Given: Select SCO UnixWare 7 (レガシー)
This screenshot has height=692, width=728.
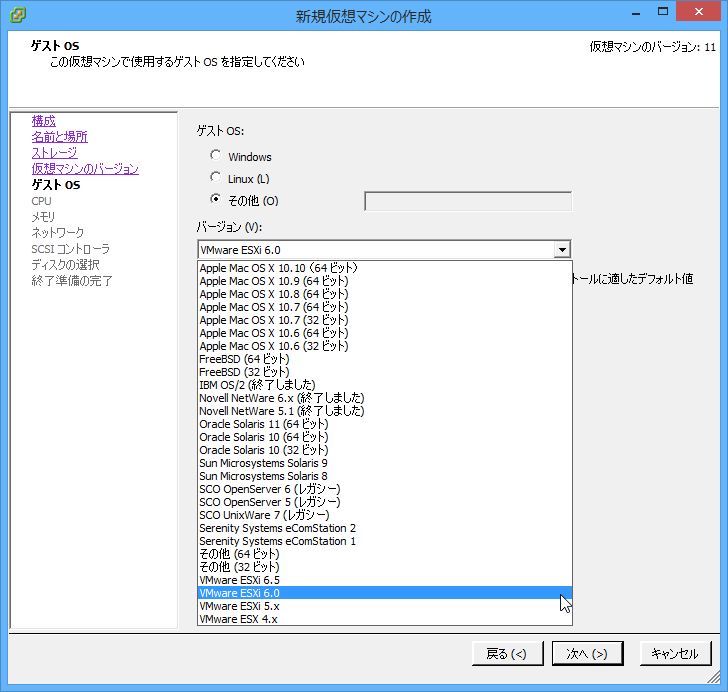Looking at the screenshot, I should tap(384, 515).
